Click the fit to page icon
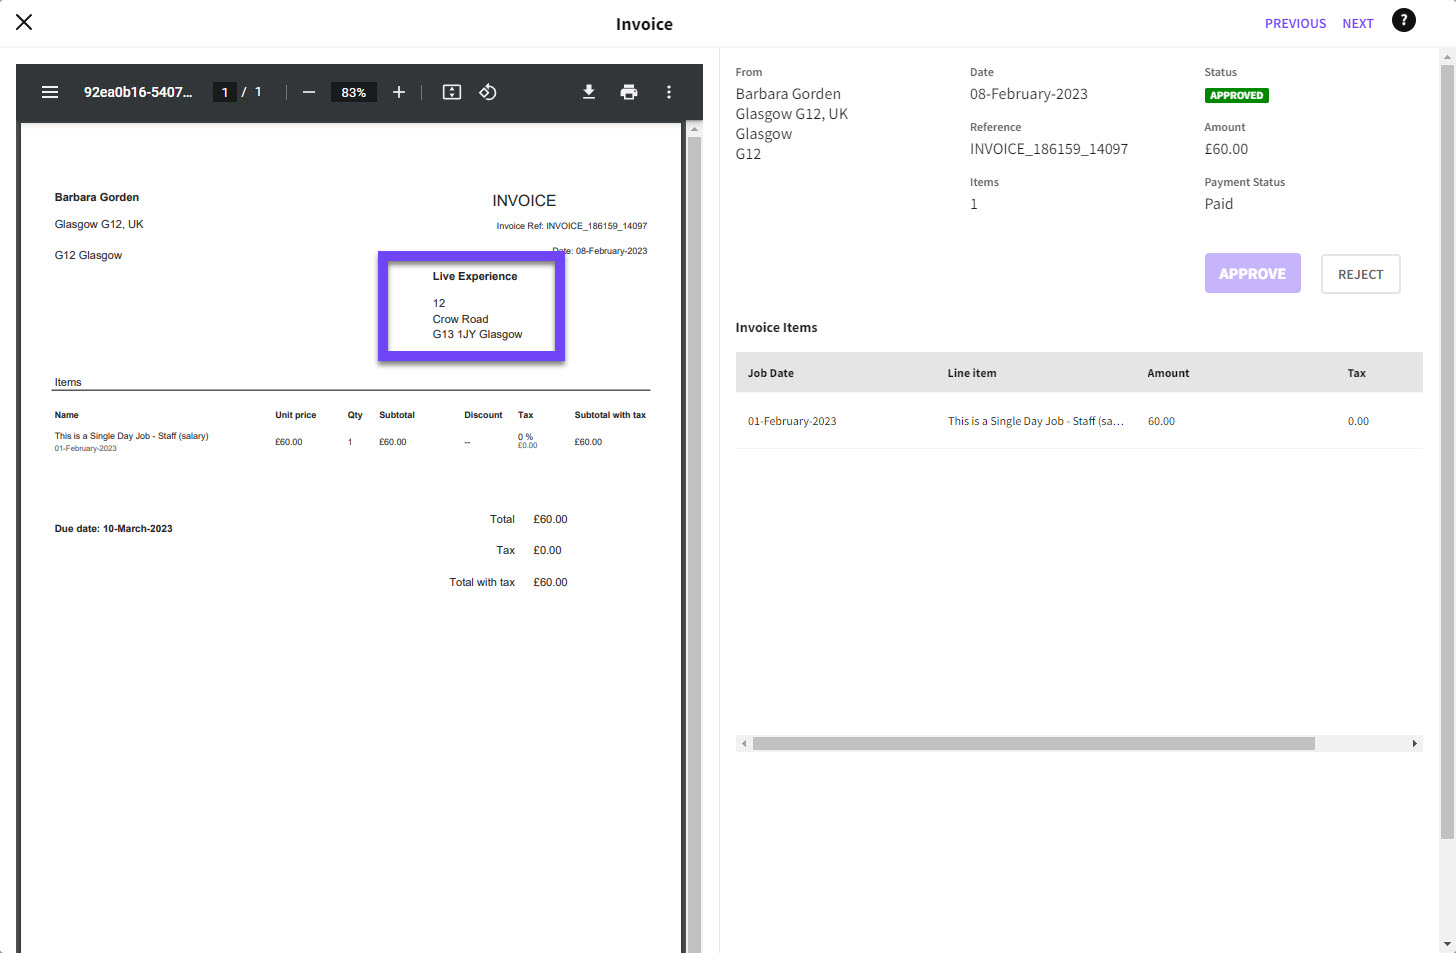This screenshot has height=953, width=1456. (x=452, y=92)
